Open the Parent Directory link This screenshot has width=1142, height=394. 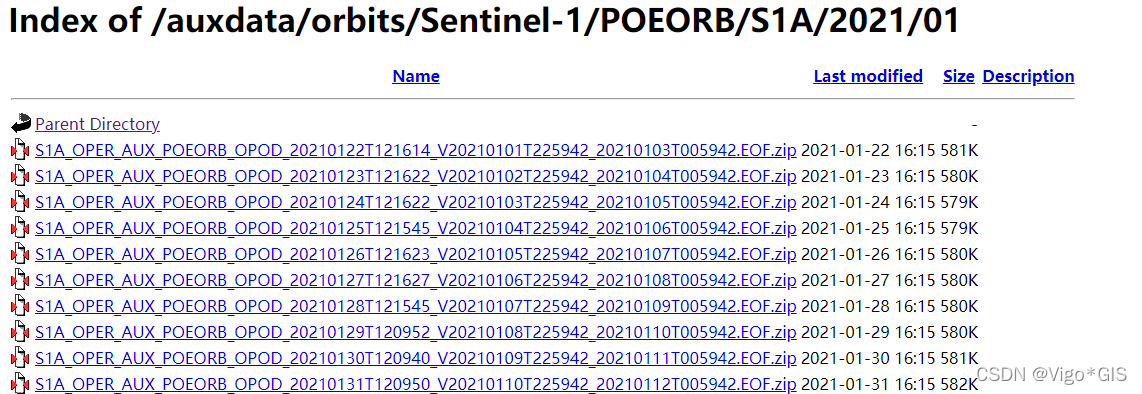coord(98,125)
